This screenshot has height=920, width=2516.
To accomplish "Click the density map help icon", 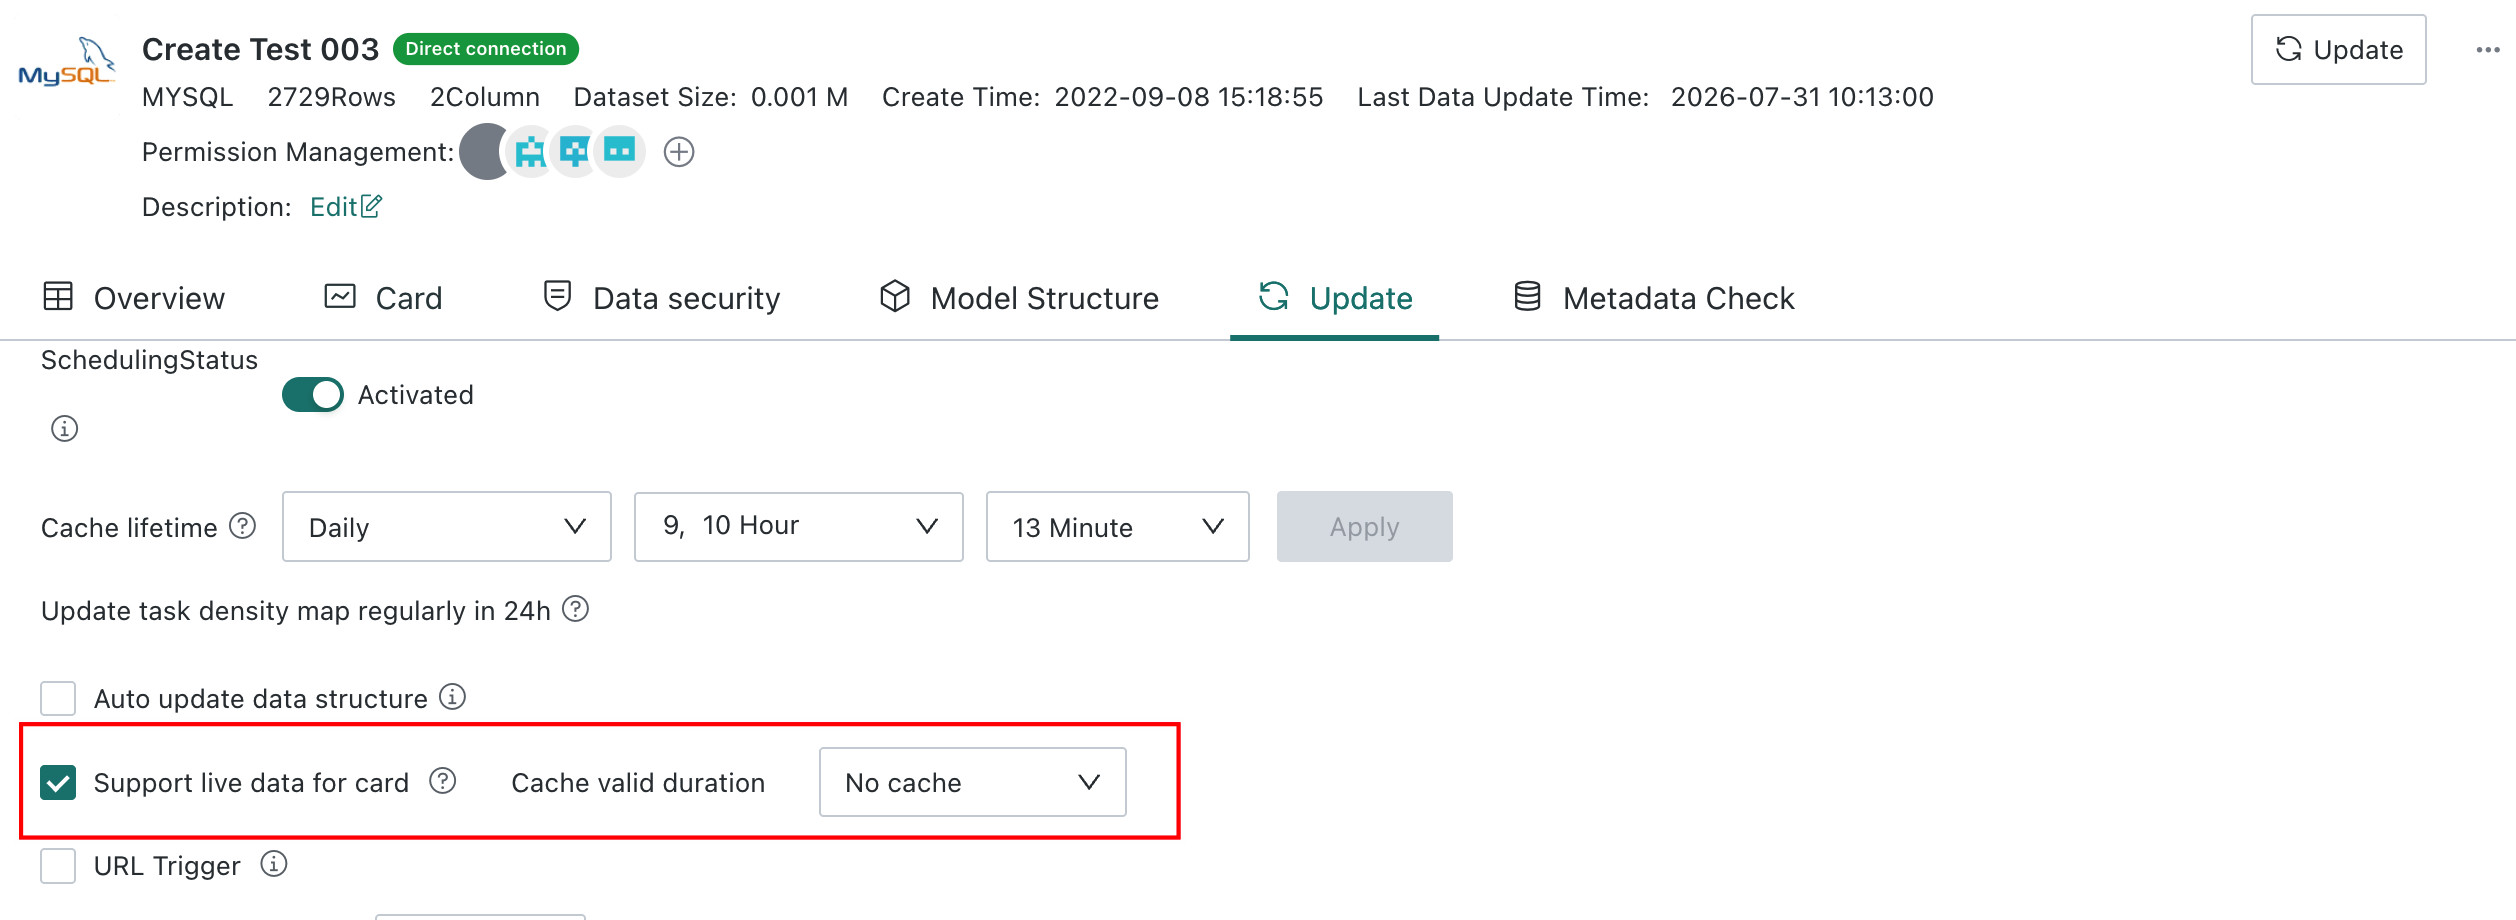I will [576, 609].
